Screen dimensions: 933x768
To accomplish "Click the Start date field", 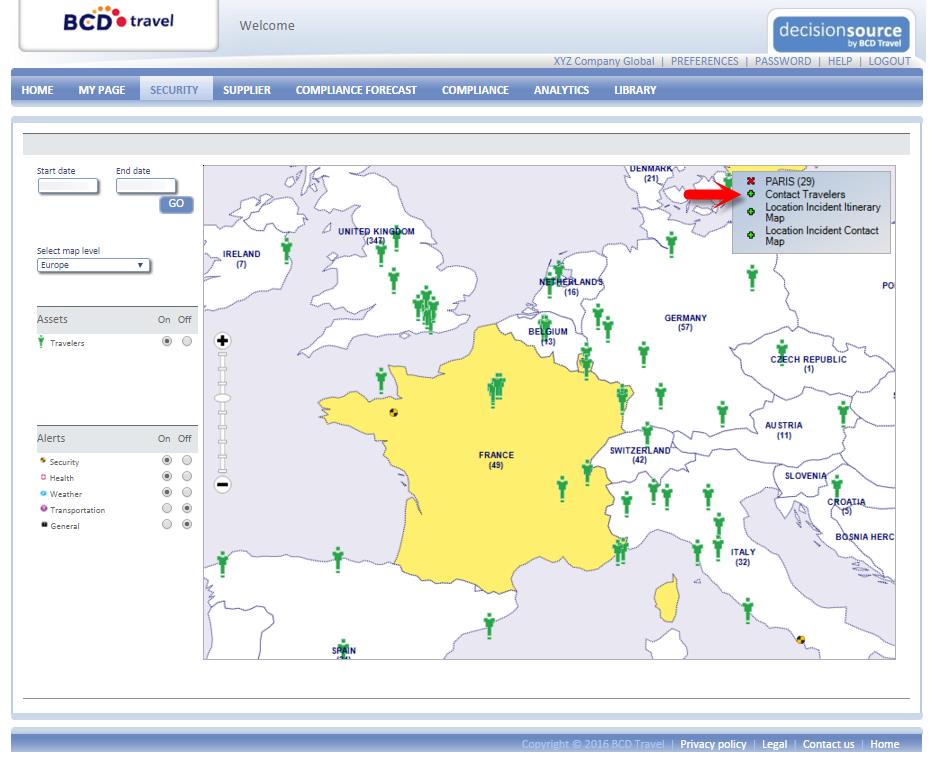I will coord(68,186).
